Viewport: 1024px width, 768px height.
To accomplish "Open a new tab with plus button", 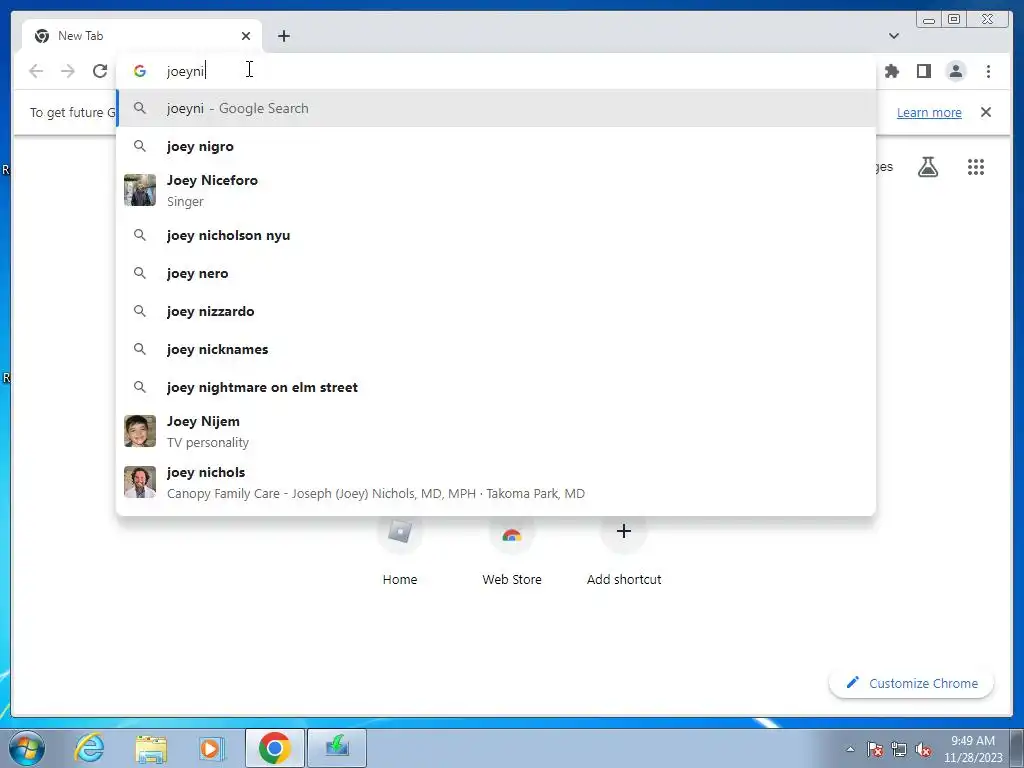I will pyautogui.click(x=283, y=36).
